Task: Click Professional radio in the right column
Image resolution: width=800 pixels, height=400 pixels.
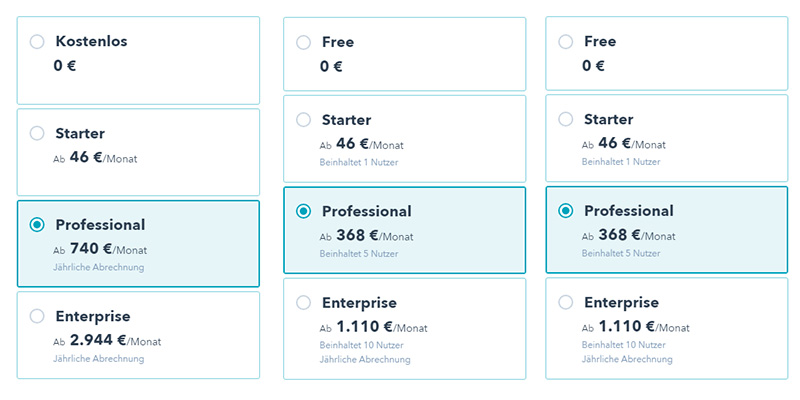Action: pos(566,211)
